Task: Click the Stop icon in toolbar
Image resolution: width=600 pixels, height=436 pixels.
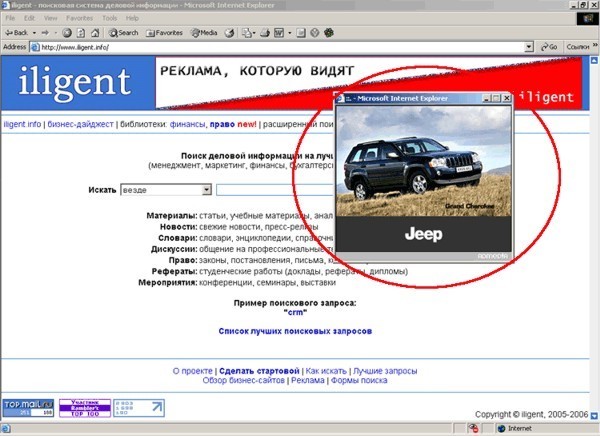Action: pos(67,33)
